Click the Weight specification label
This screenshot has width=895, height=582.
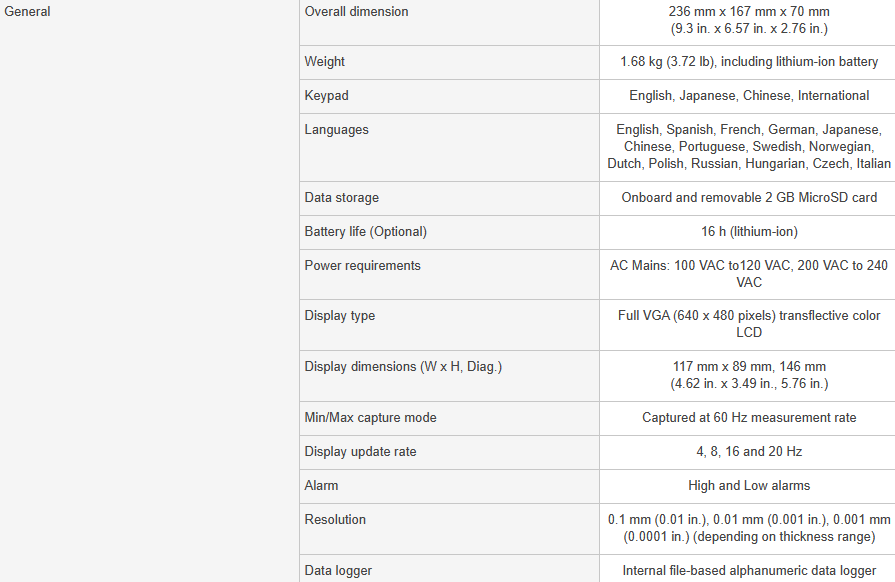[324, 62]
